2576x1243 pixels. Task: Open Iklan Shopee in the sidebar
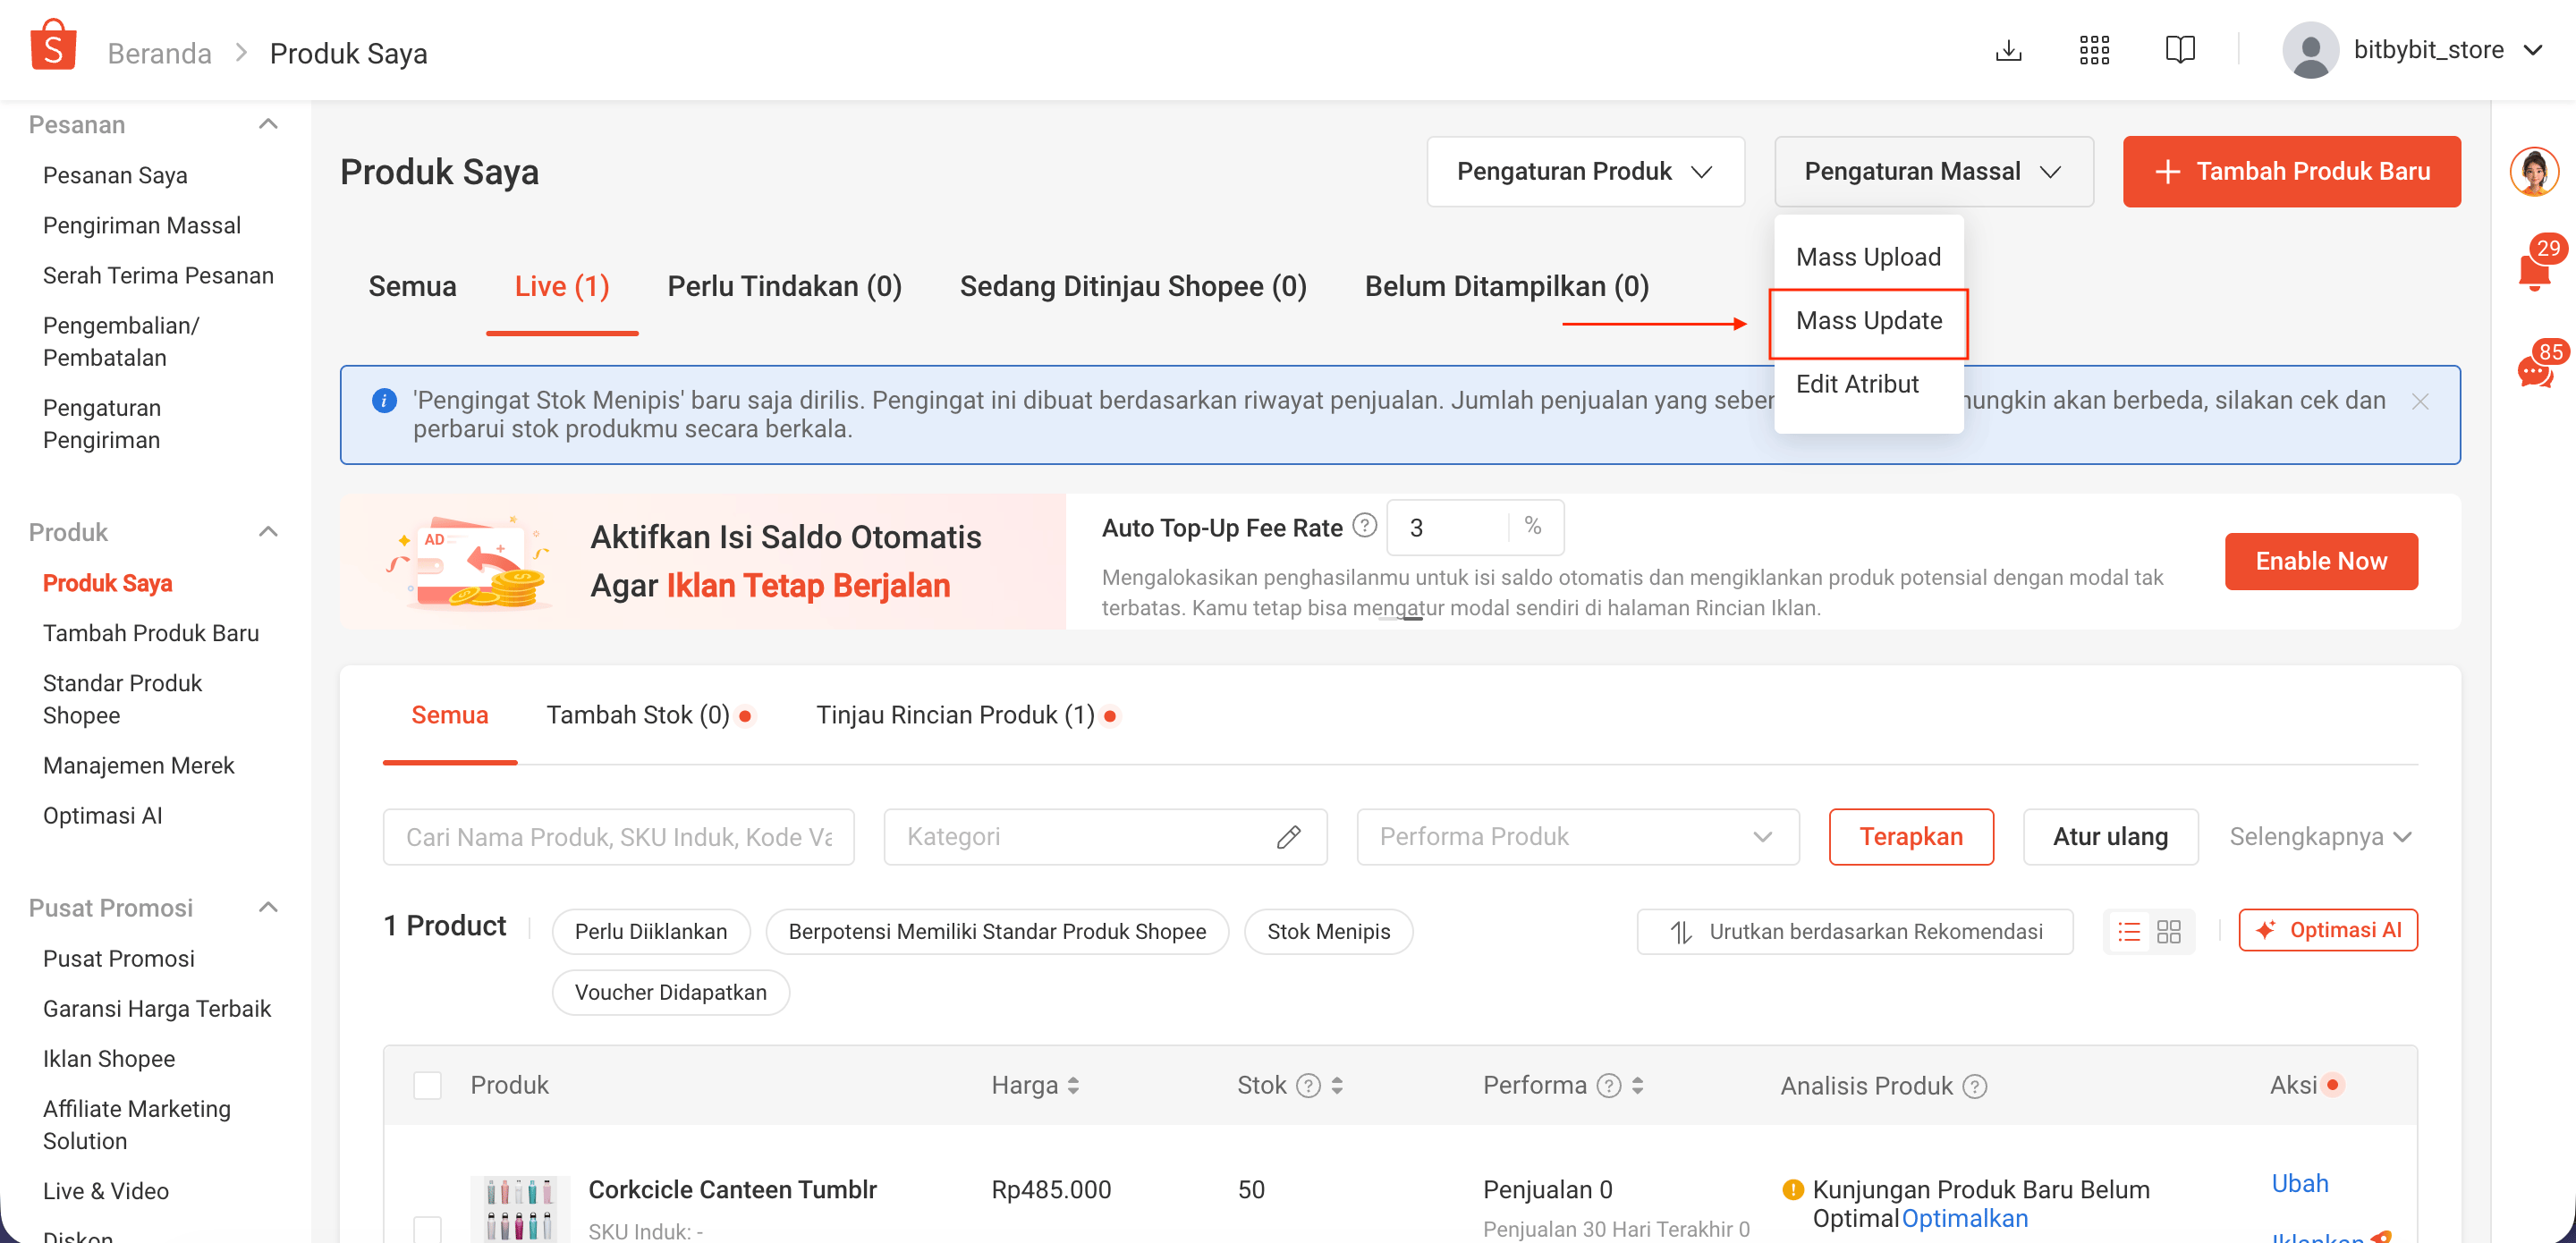tap(109, 1059)
